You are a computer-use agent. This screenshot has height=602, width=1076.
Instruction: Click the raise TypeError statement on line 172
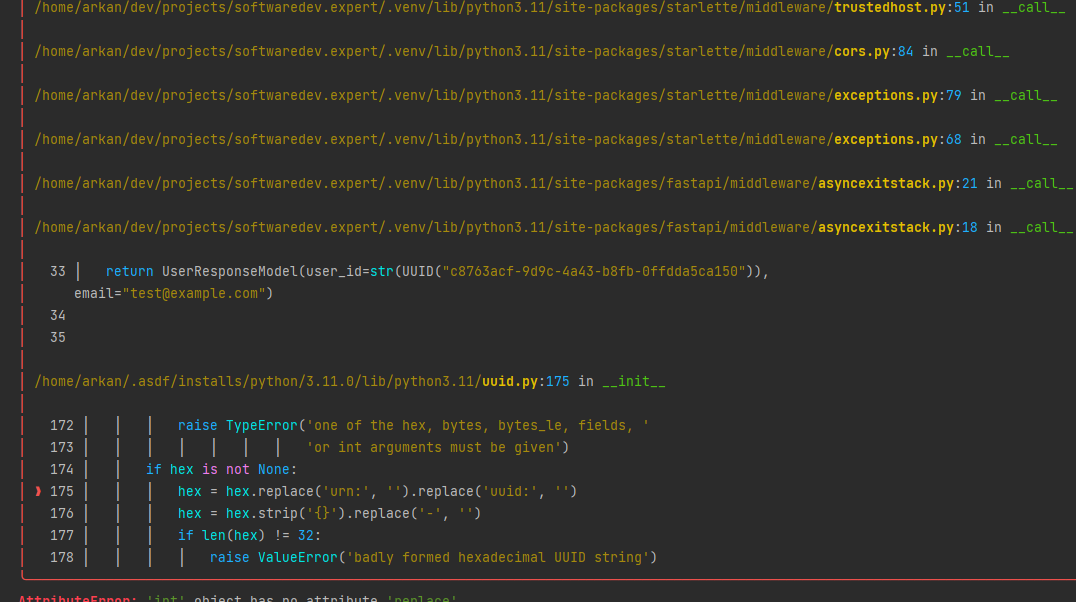click(413, 426)
